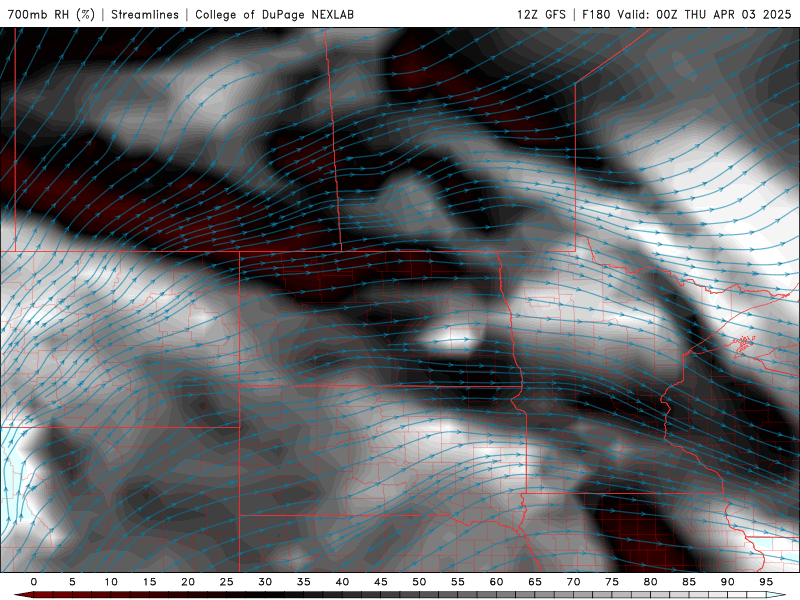Screen dimensions: 800x600
Task: Click the white high-humidity end of the colorbar
Action: [777, 595]
